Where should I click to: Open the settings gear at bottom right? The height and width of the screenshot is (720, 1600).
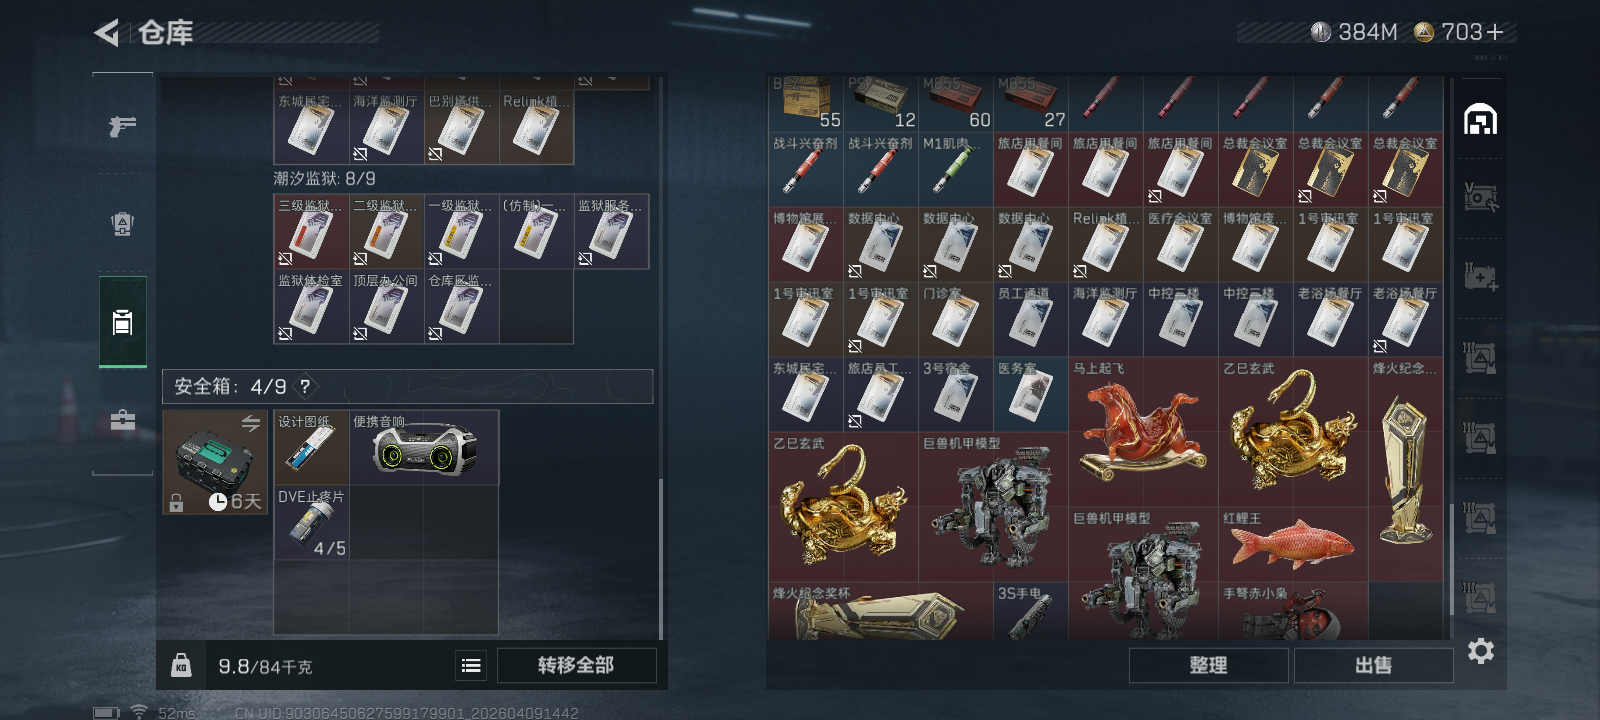pos(1481,651)
